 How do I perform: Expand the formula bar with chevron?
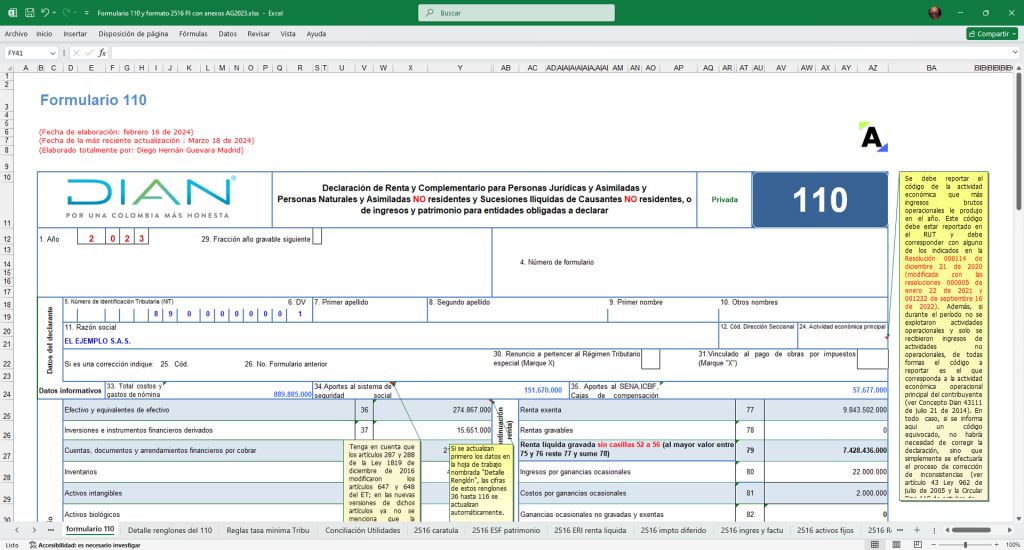(x=1015, y=53)
